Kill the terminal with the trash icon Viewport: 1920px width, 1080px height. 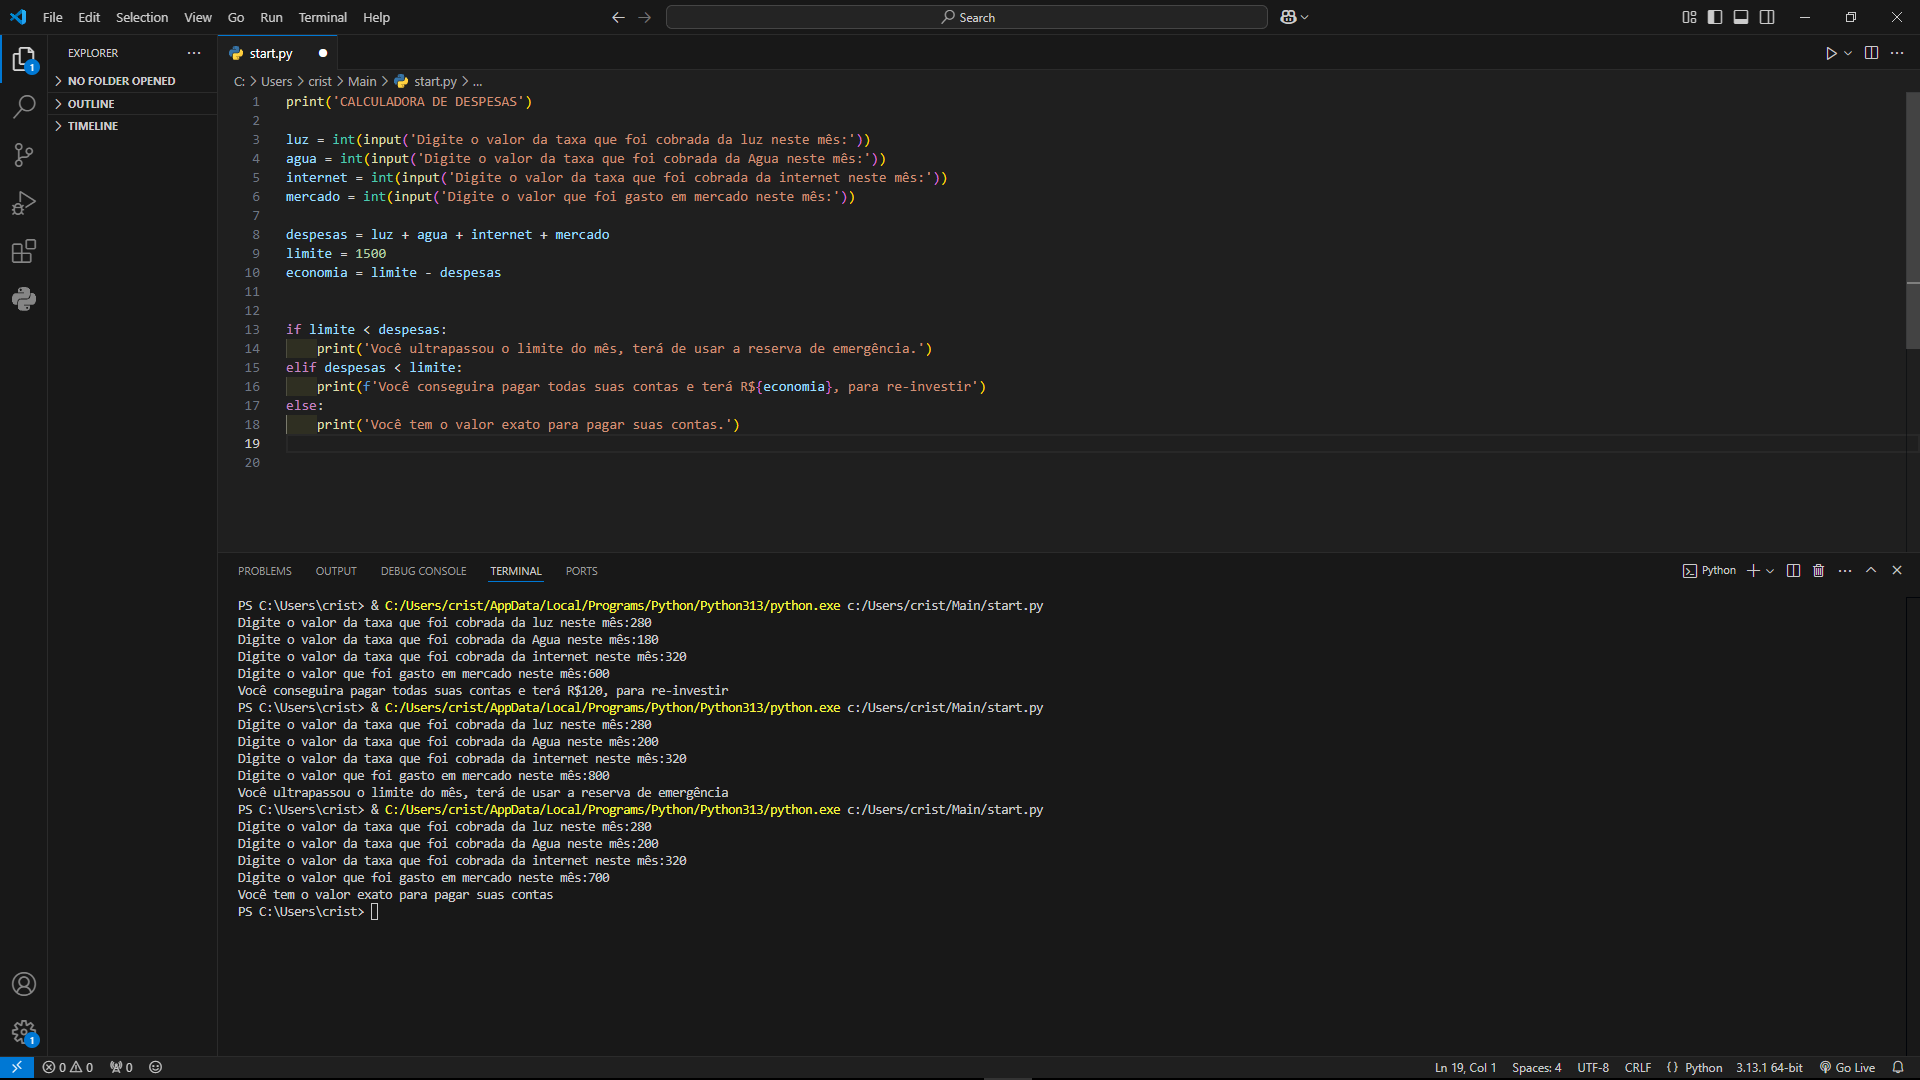pos(1819,570)
